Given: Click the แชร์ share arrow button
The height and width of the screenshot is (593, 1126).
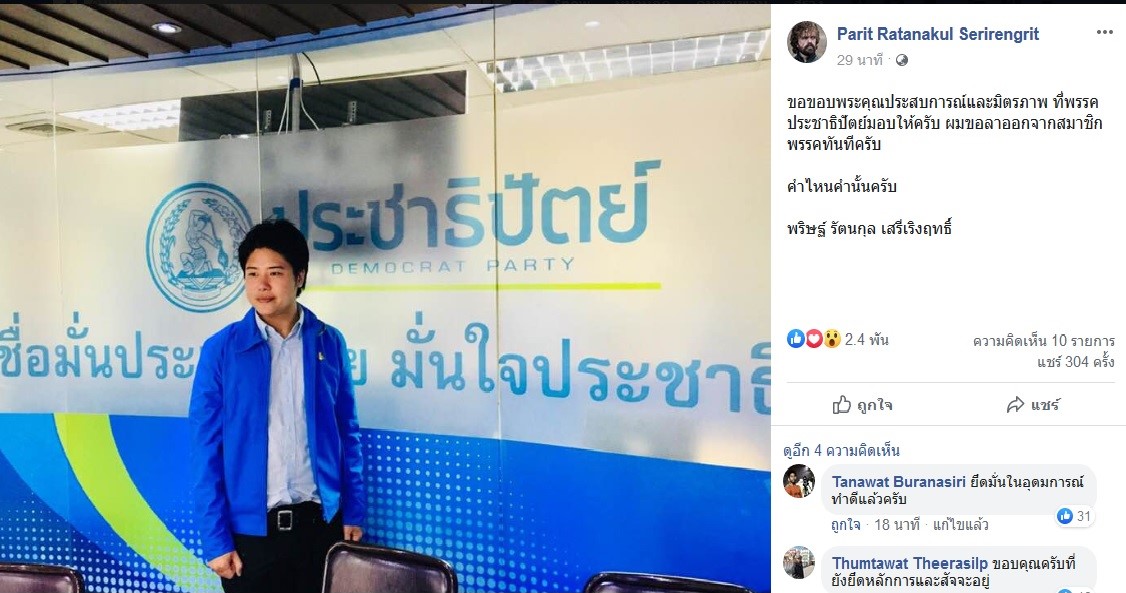Looking at the screenshot, I should click(1033, 405).
